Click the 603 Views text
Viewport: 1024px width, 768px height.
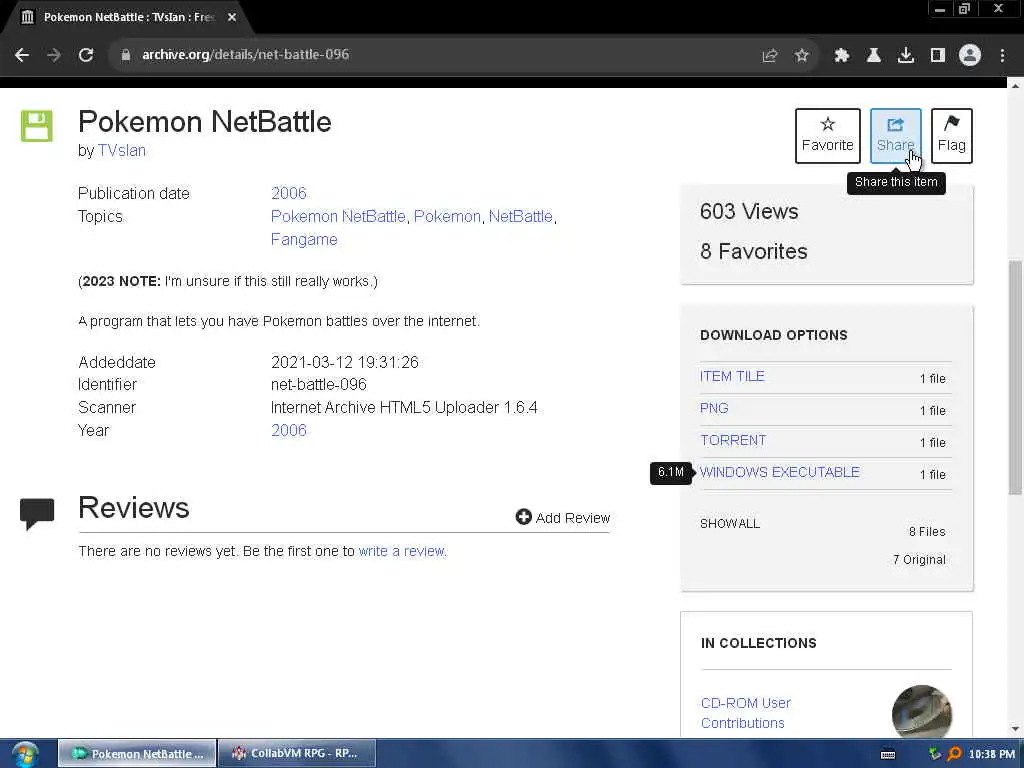pos(749,212)
